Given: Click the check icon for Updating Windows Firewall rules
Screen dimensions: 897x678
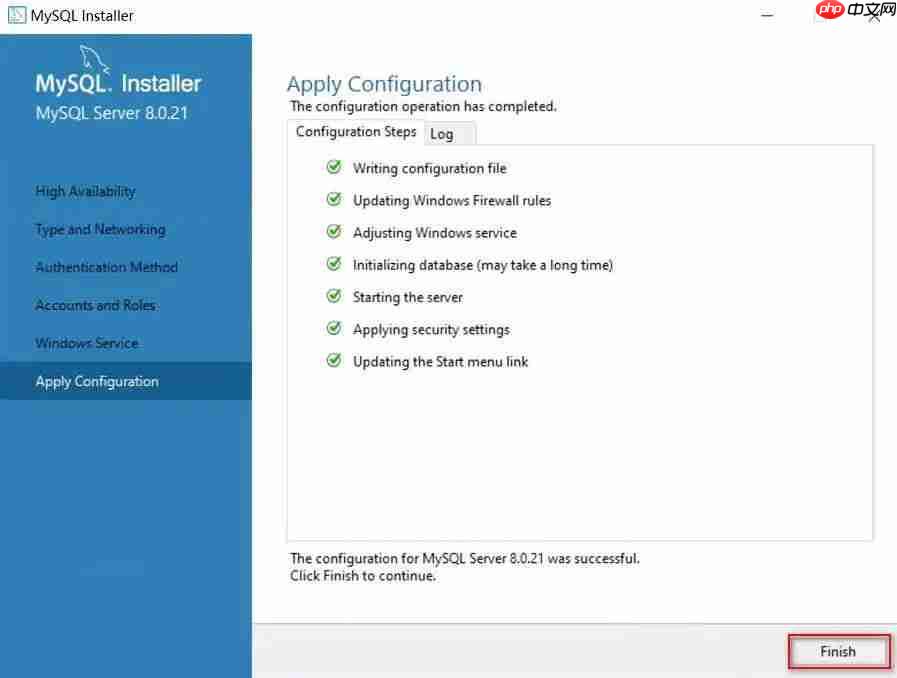Looking at the screenshot, I should pyautogui.click(x=333, y=200).
